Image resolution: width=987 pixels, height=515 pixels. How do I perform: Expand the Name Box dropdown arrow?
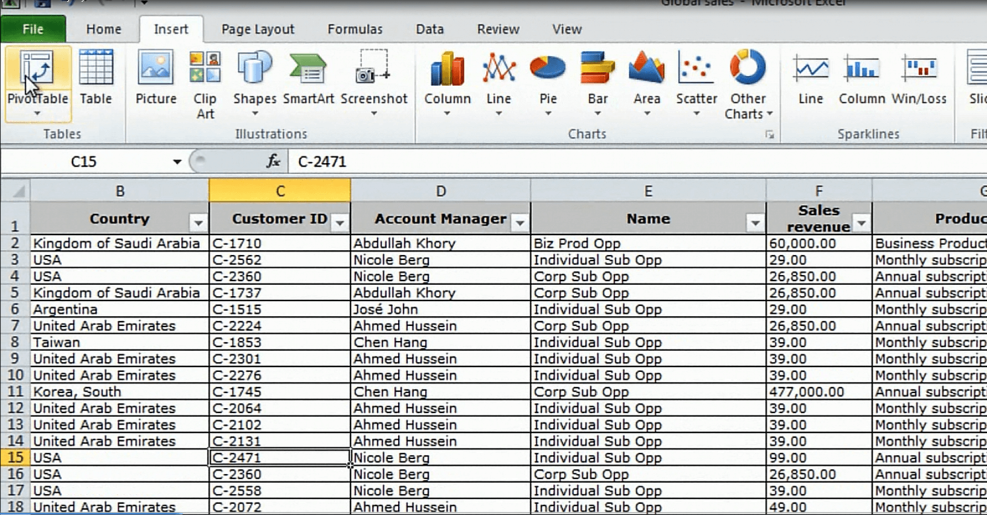pos(177,162)
